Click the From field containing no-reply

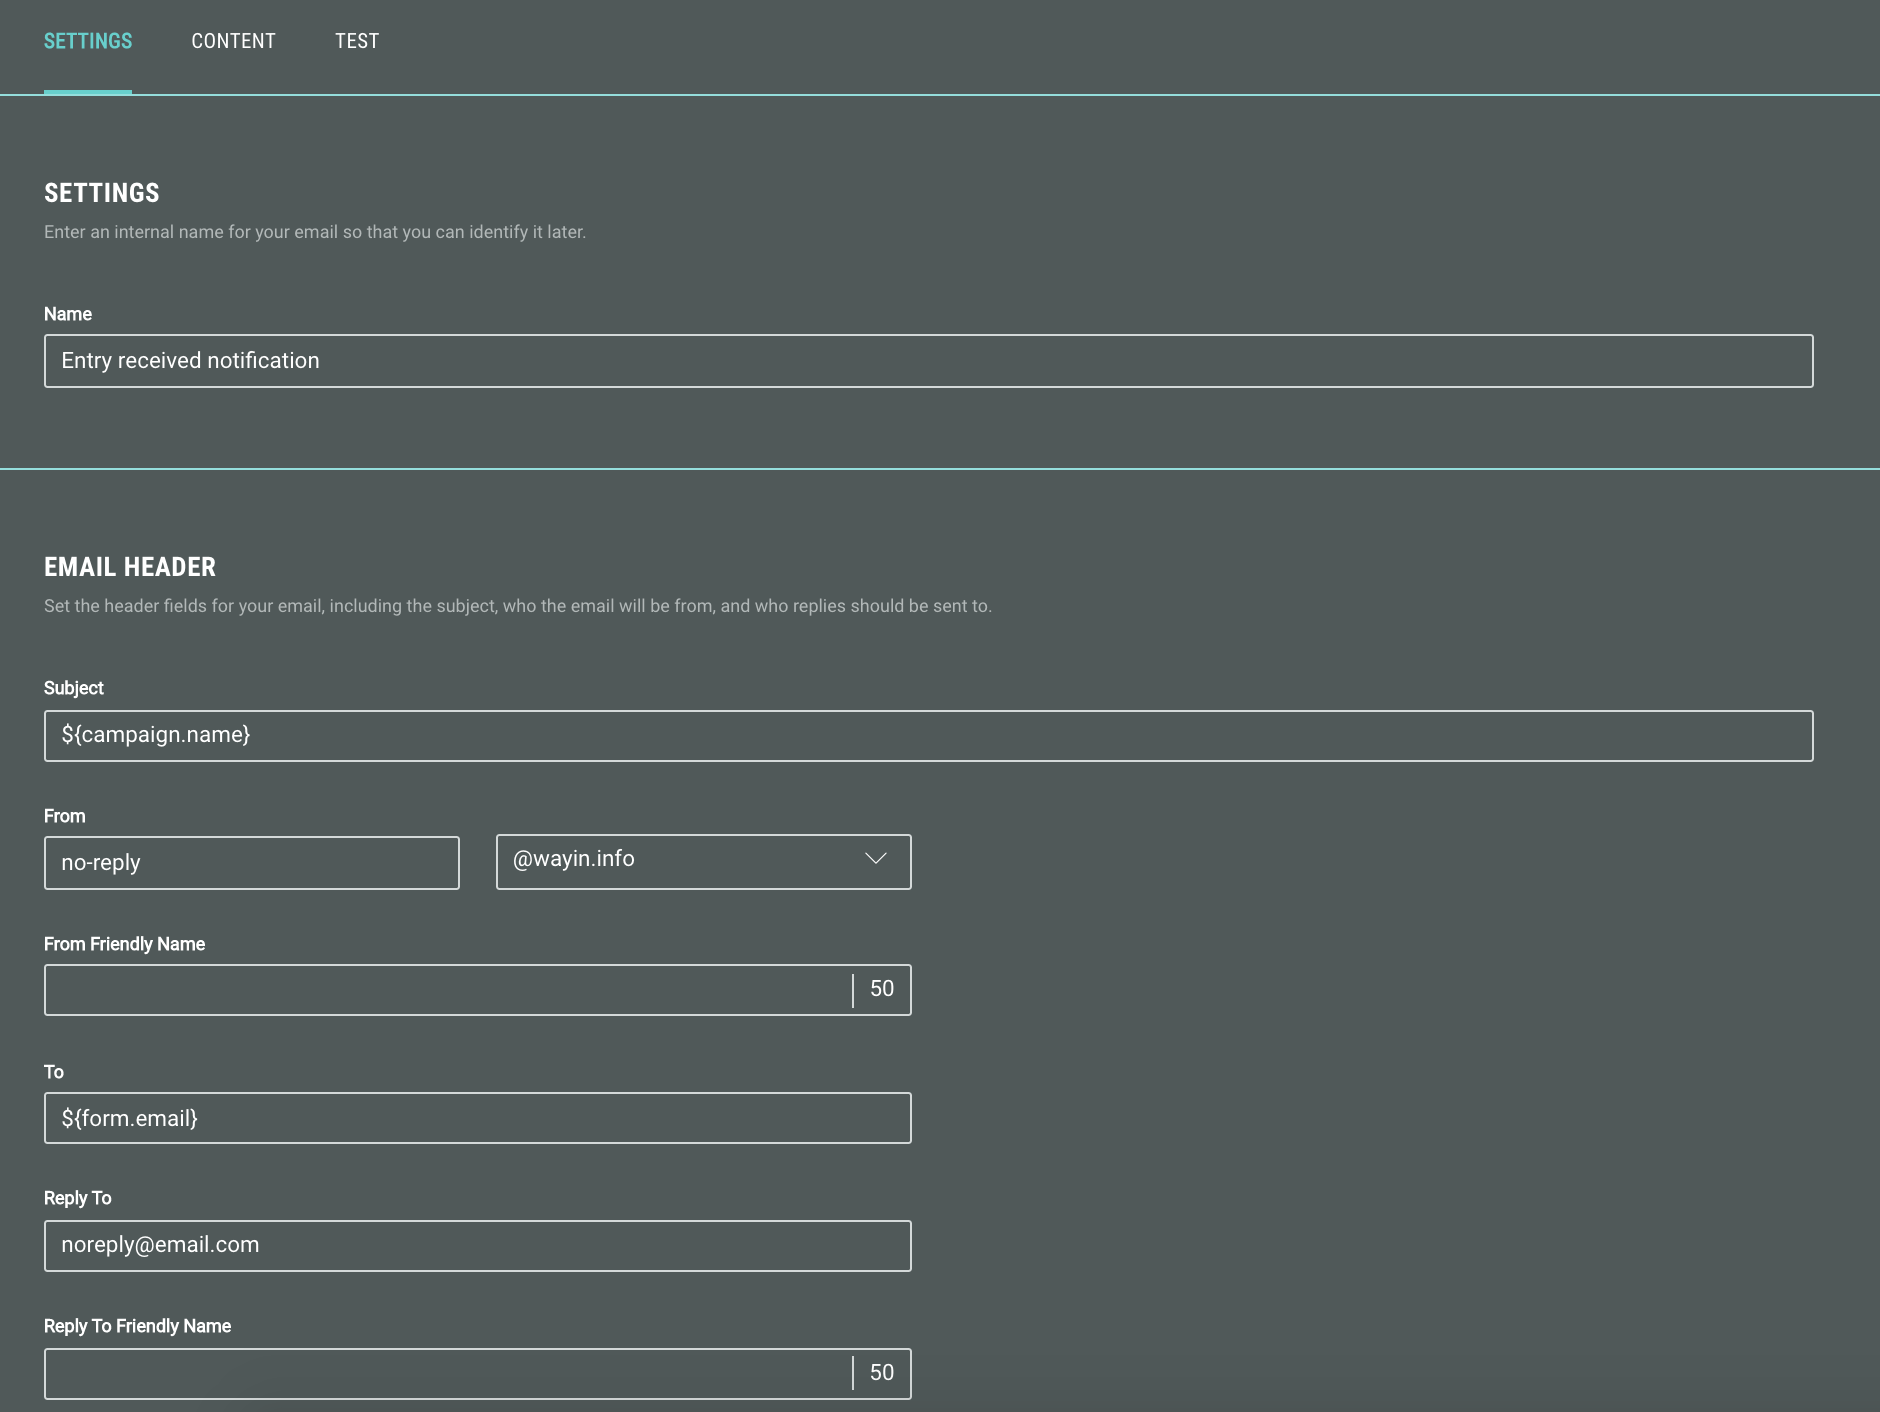click(251, 863)
